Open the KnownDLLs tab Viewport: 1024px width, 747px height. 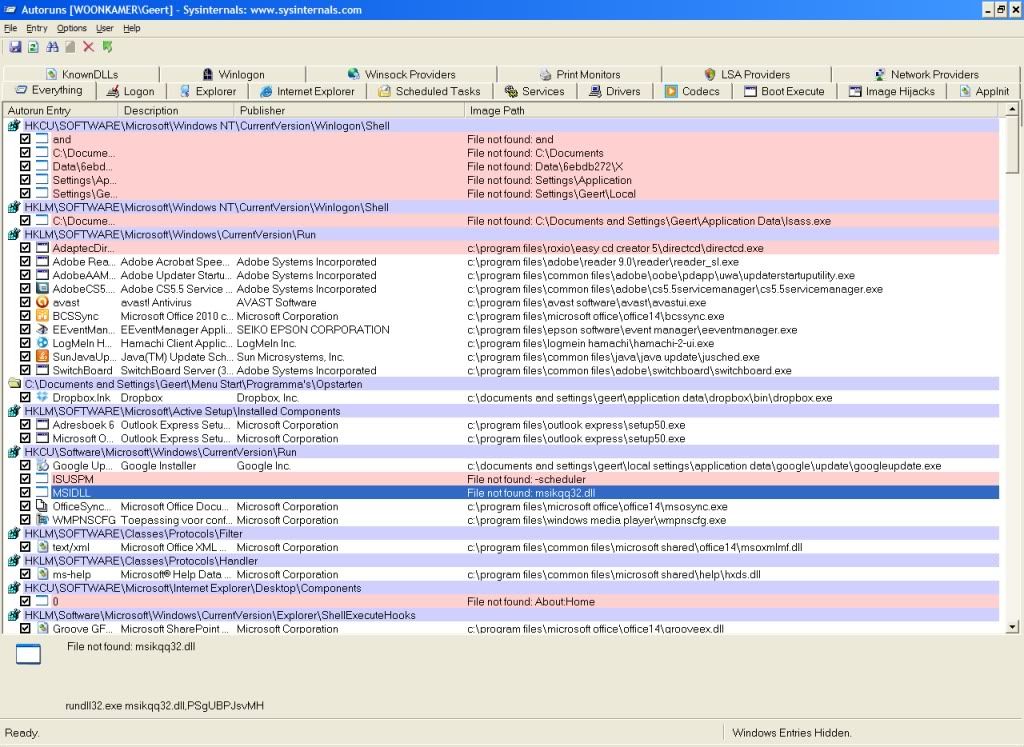click(82, 74)
